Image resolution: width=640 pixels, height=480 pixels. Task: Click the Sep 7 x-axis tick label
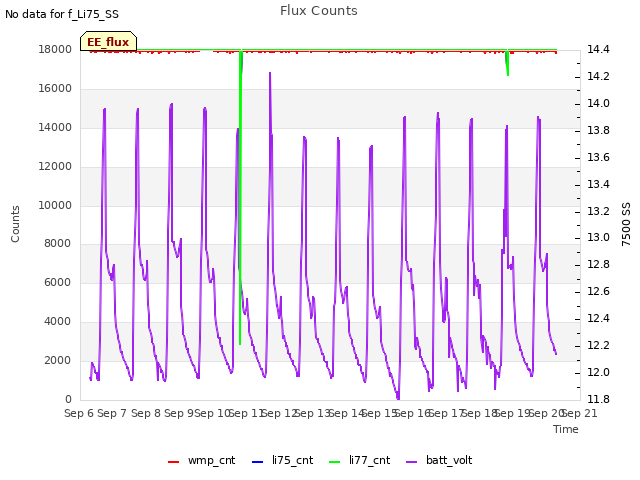112,413
